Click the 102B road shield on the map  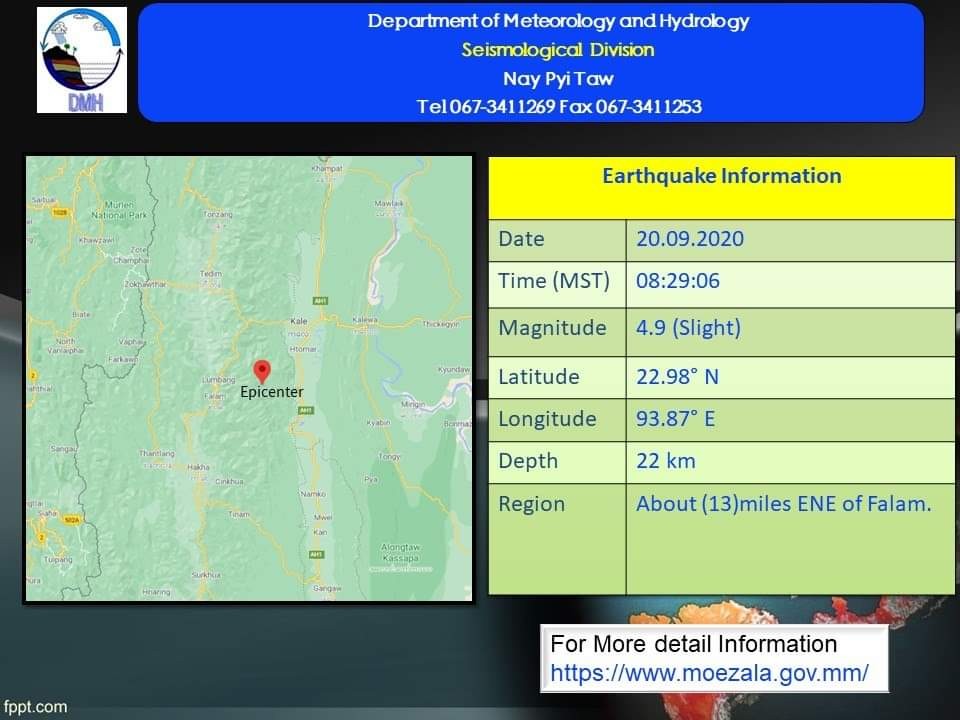click(x=59, y=212)
